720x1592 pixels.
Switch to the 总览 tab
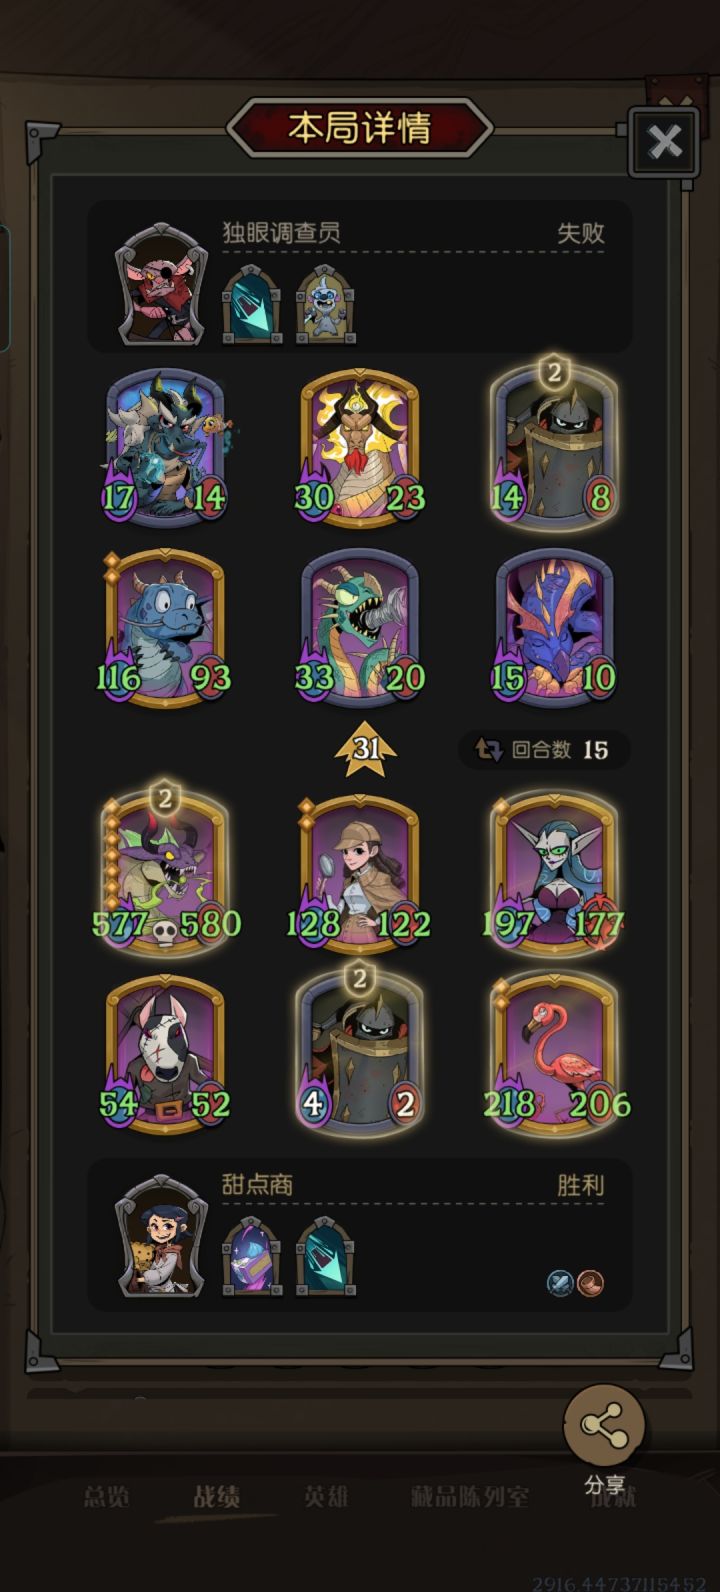point(106,1496)
